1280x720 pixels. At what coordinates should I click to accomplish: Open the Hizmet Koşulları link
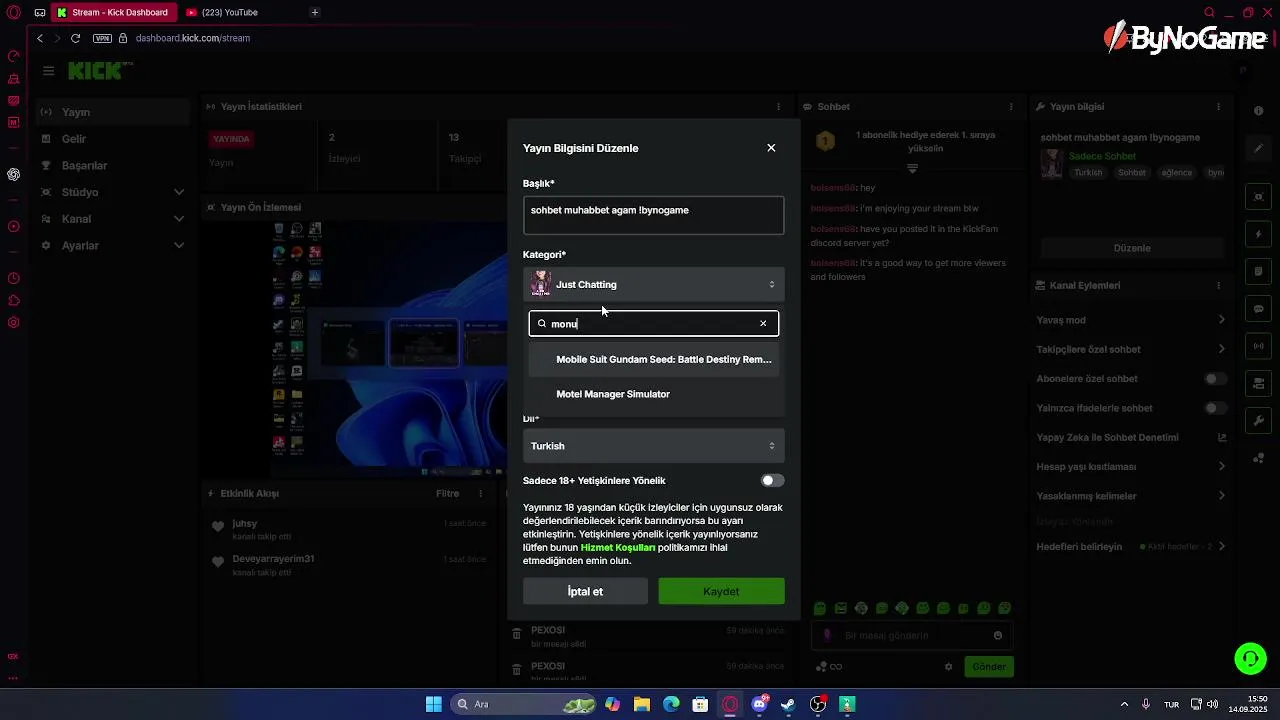(618, 548)
